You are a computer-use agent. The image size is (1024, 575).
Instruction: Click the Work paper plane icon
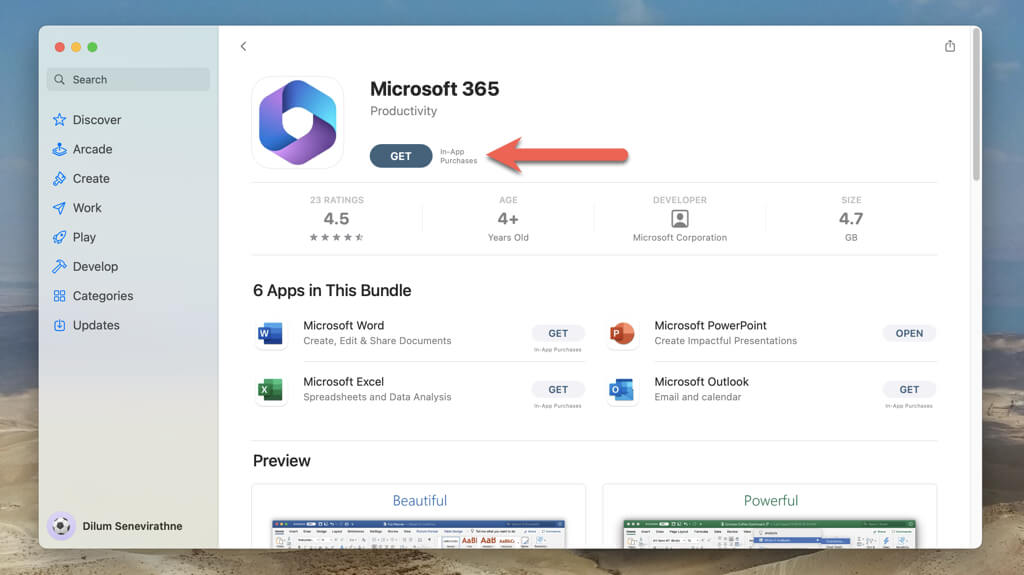pyautogui.click(x=59, y=208)
